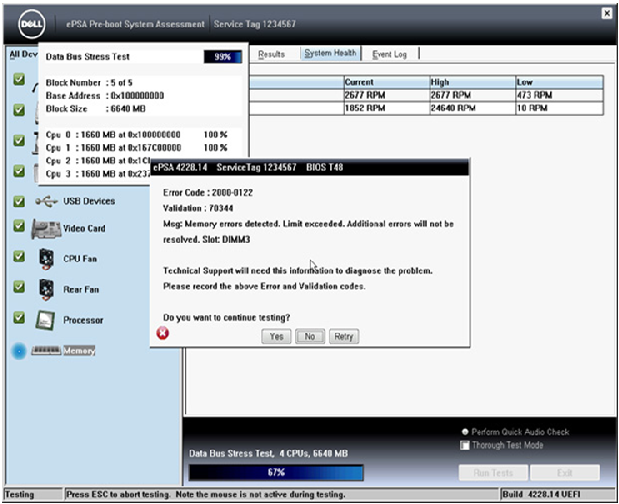Click the Validation 70344 text

(198, 208)
